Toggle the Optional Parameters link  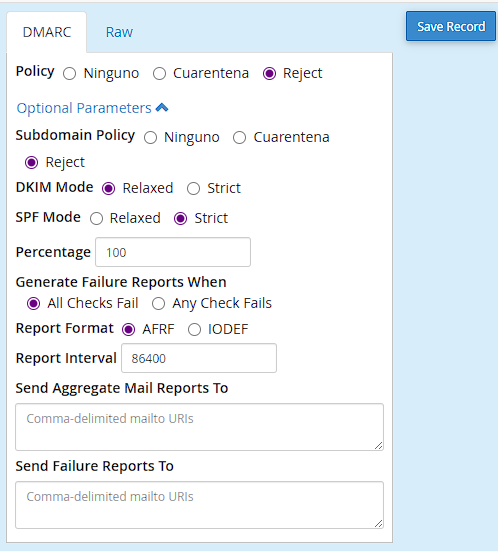(x=84, y=108)
